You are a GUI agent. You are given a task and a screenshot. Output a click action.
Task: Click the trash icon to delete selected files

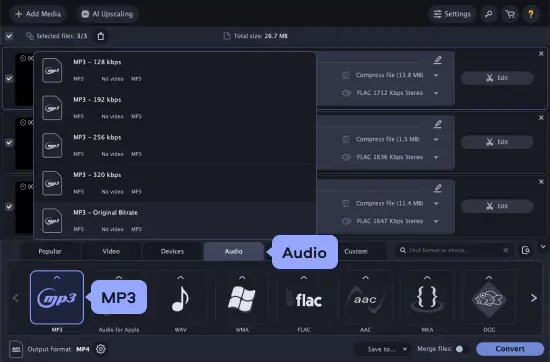[x=101, y=36]
